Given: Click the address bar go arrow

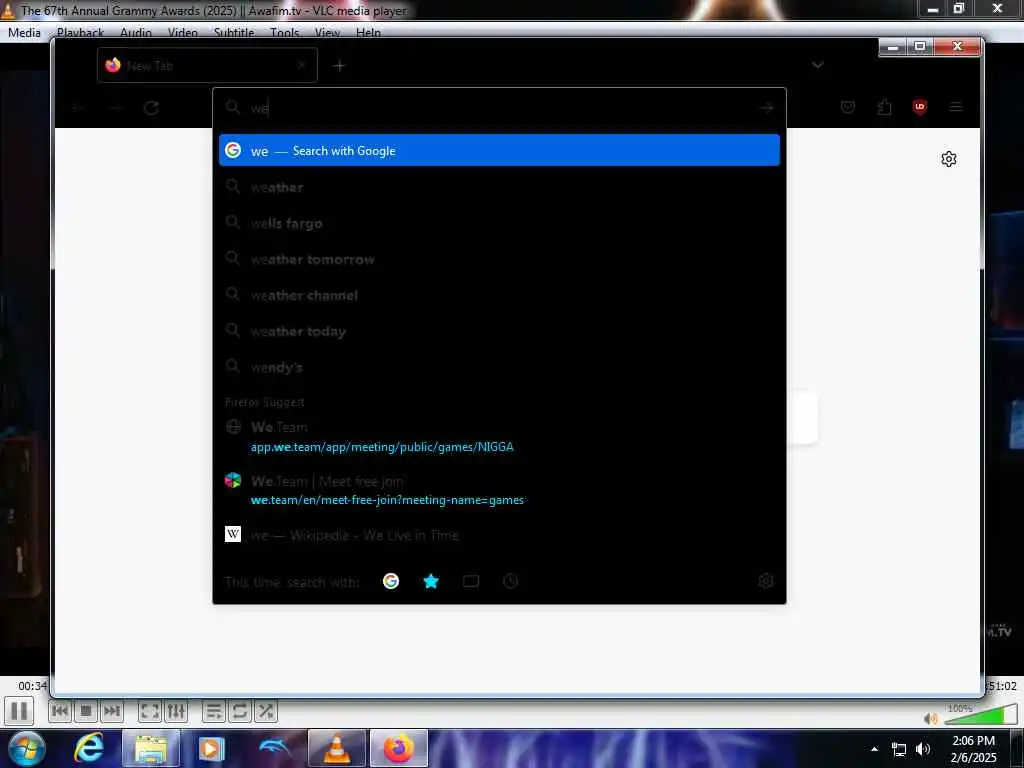Looking at the screenshot, I should click(766, 108).
